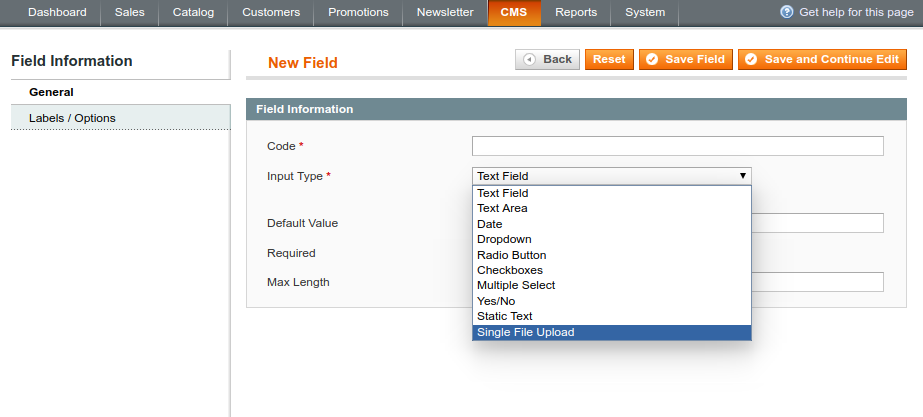Open the Catalog menu
This screenshot has width=923, height=417.
click(194, 13)
